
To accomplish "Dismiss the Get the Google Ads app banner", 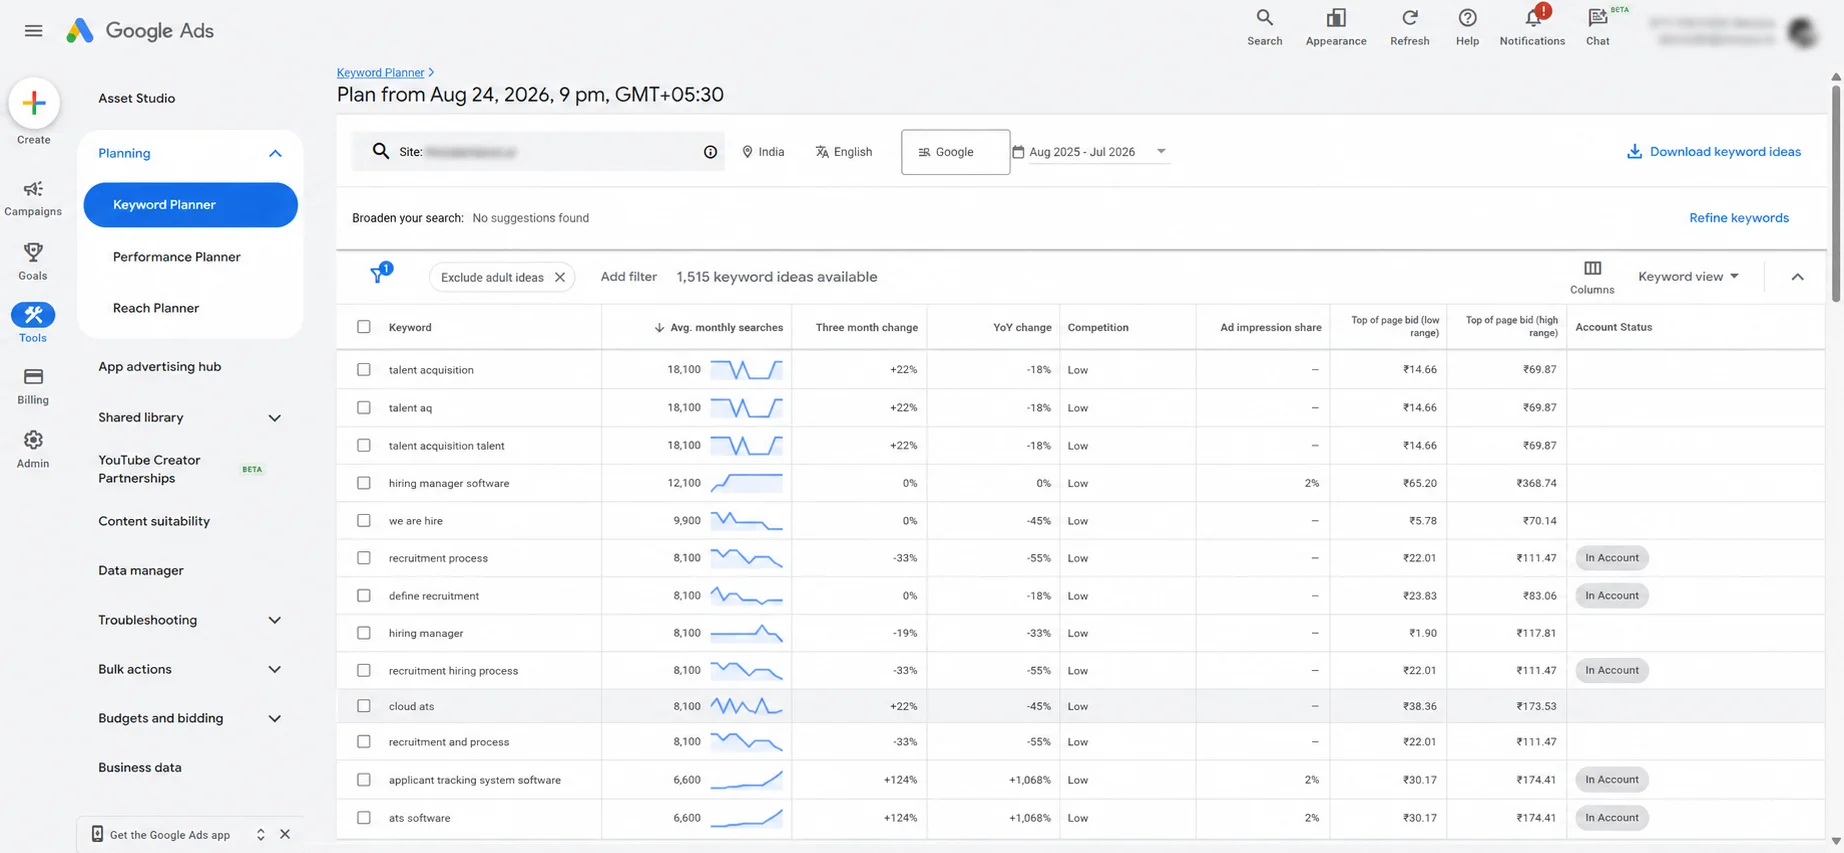I will click(x=285, y=834).
